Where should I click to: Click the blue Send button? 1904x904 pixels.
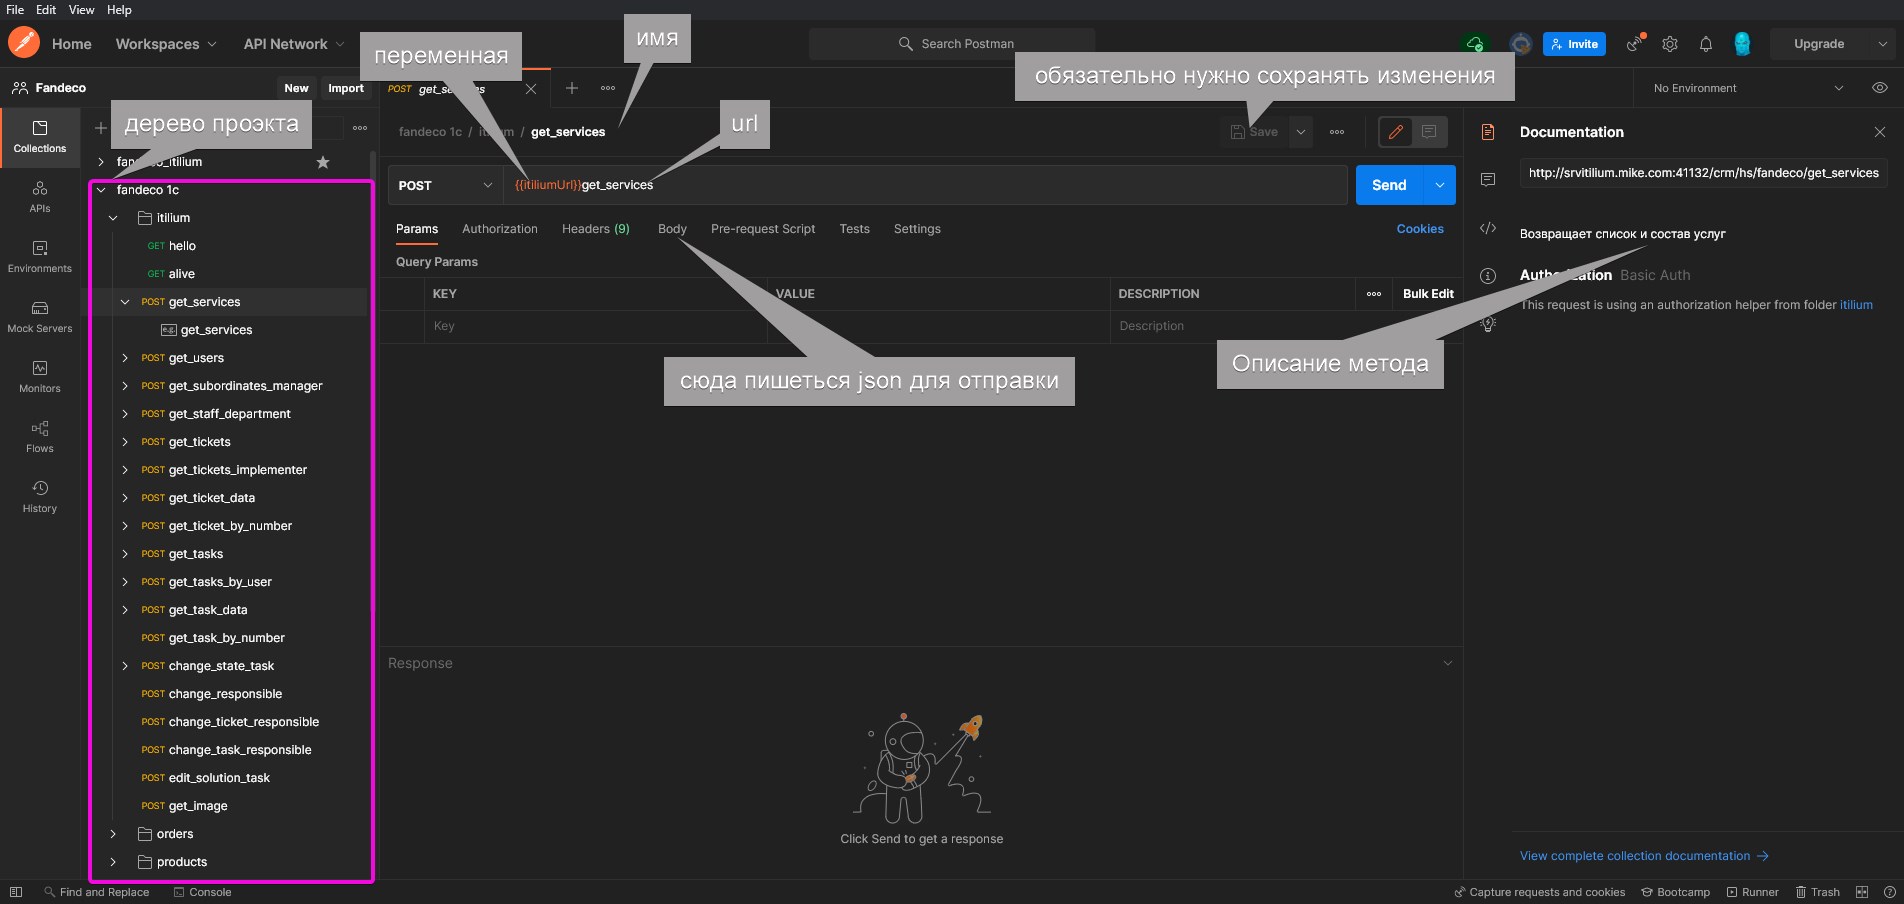[1388, 185]
